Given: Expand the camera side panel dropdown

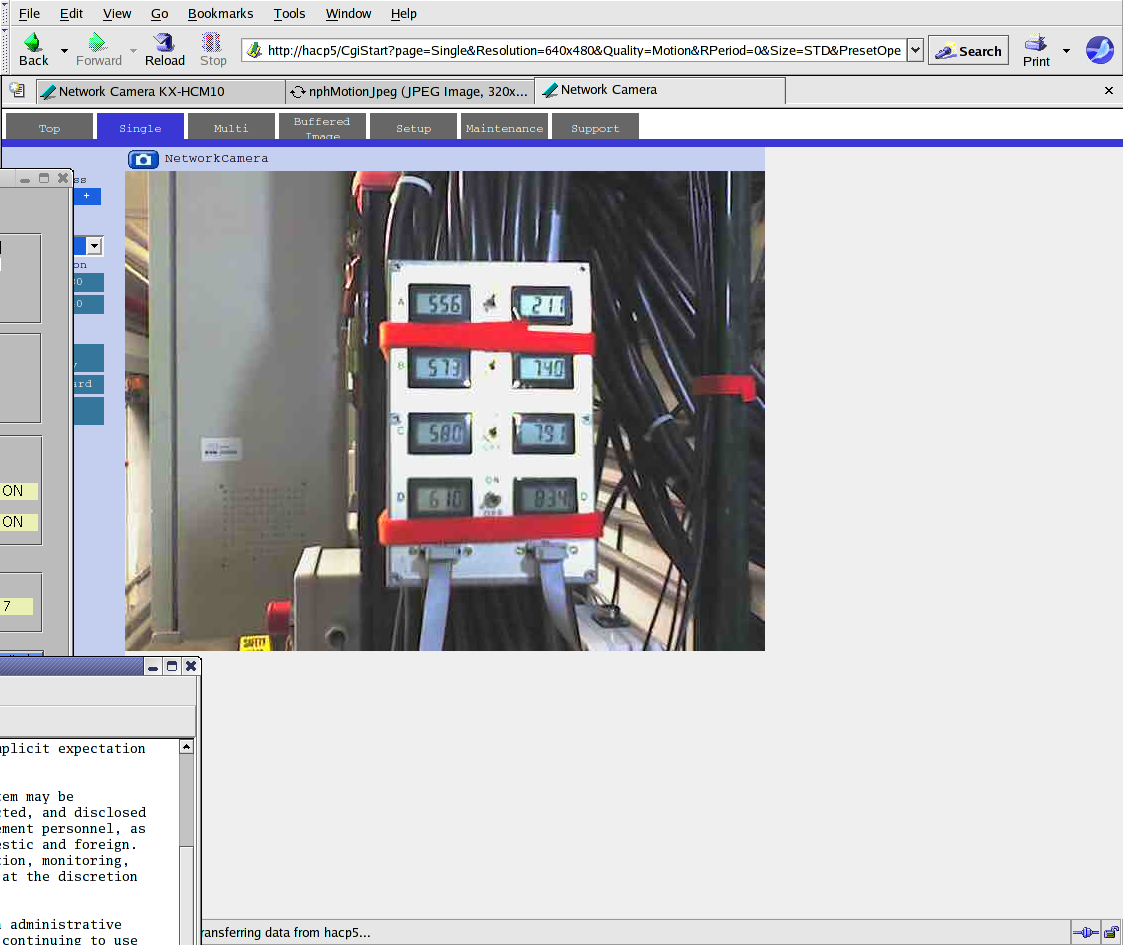Looking at the screenshot, I should (94, 246).
